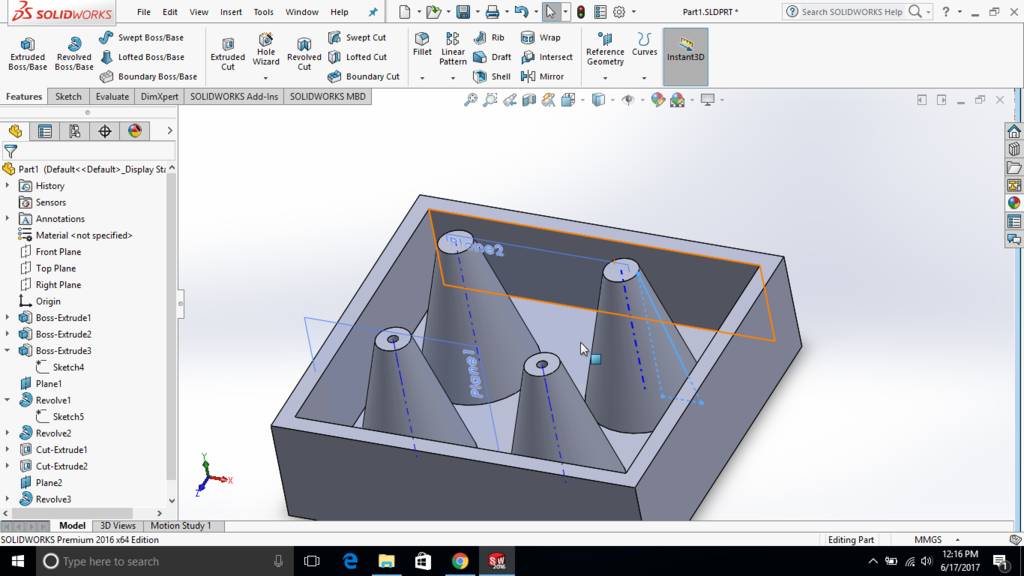1024x576 pixels.
Task: Select the Front Plane item
Action: pos(58,251)
